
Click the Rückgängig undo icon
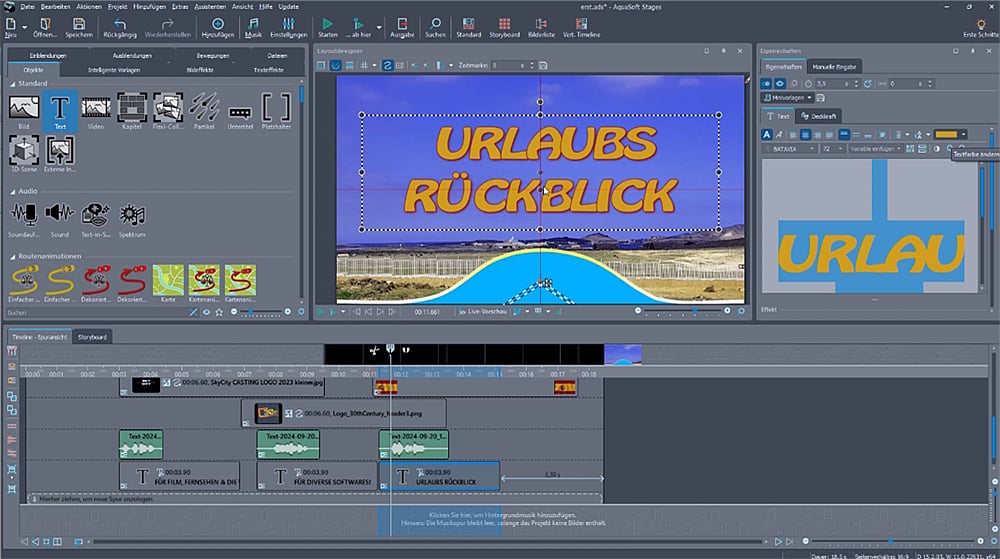coord(120,23)
